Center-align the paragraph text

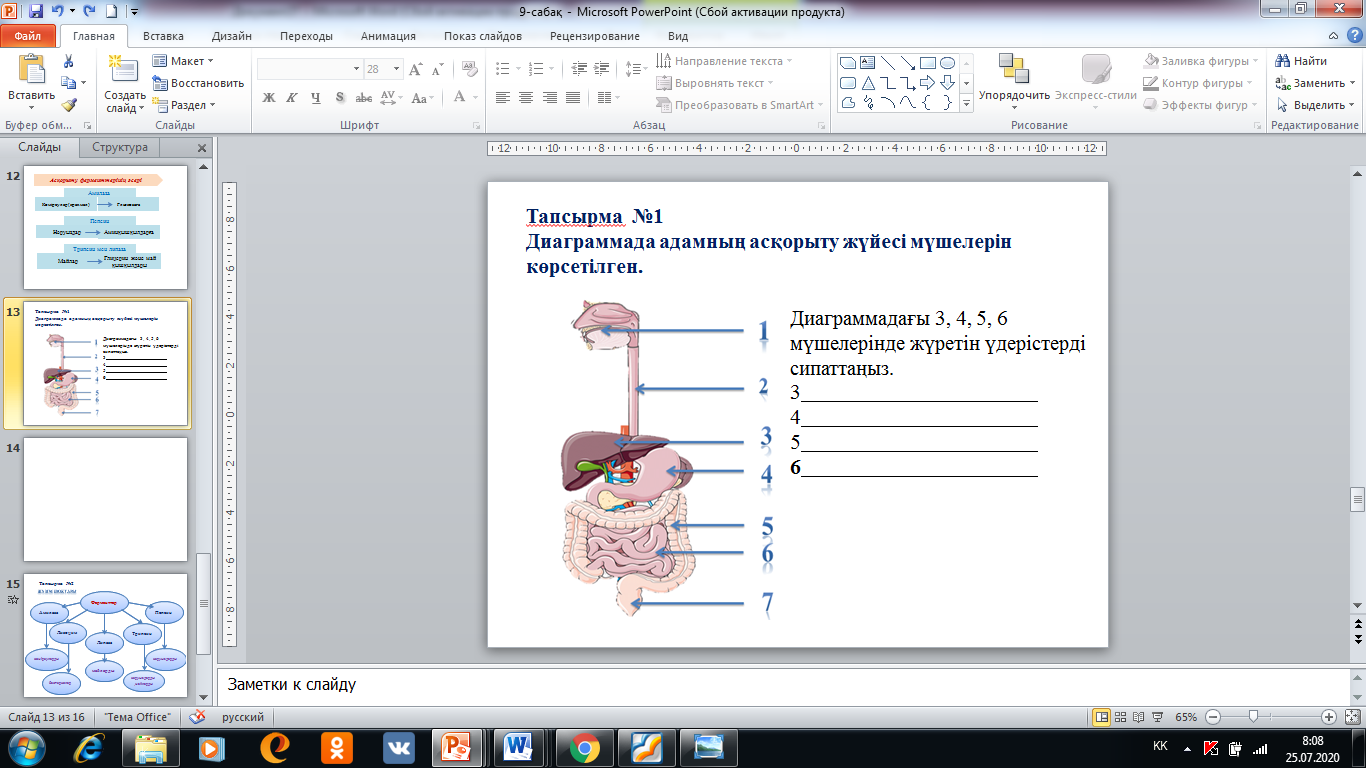pos(525,98)
